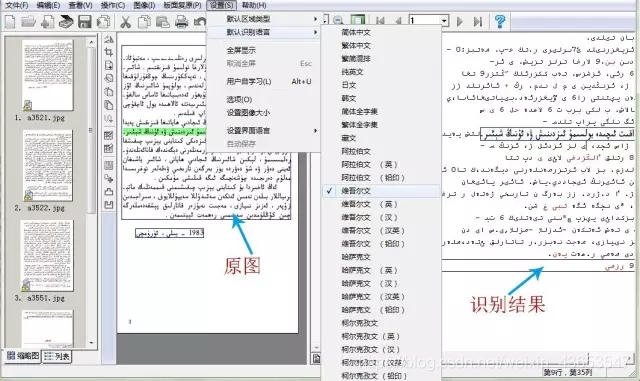Screen dimensions: 640x381
Task: Click the Table region tool in the side toolbar
Action: tap(109, 135)
